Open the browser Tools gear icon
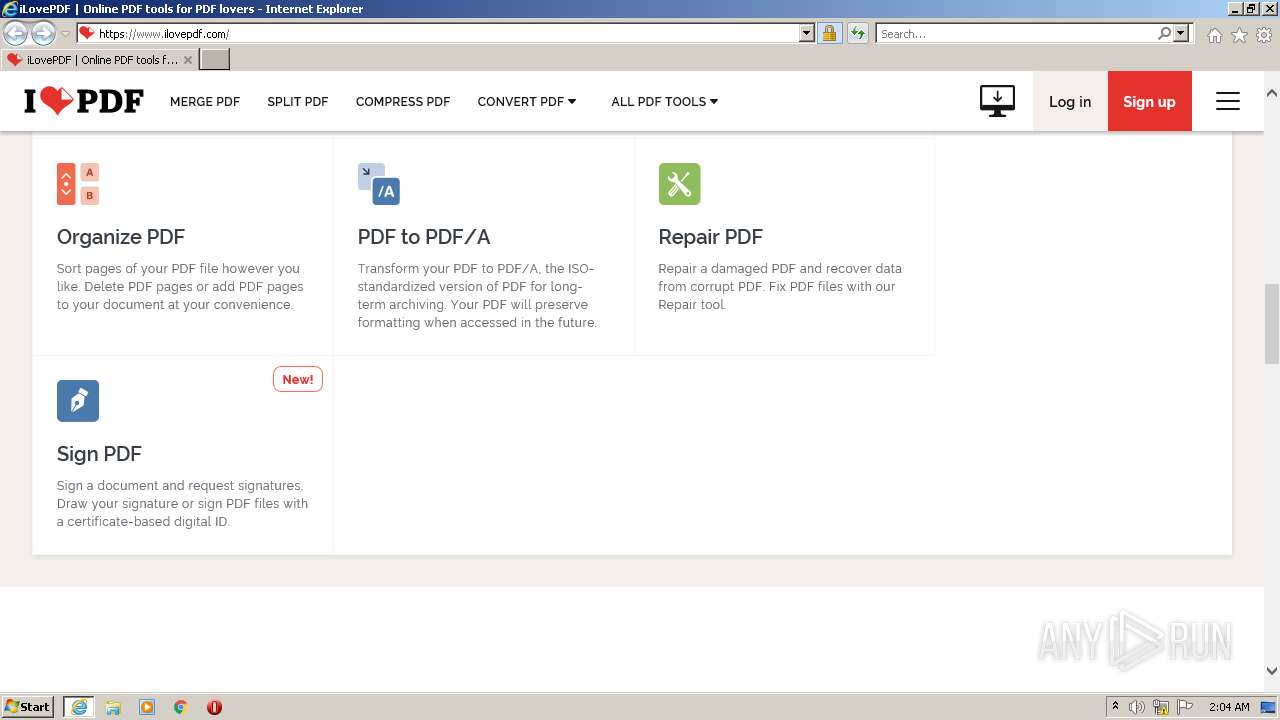Image resolution: width=1280 pixels, height=720 pixels. coord(1264,35)
